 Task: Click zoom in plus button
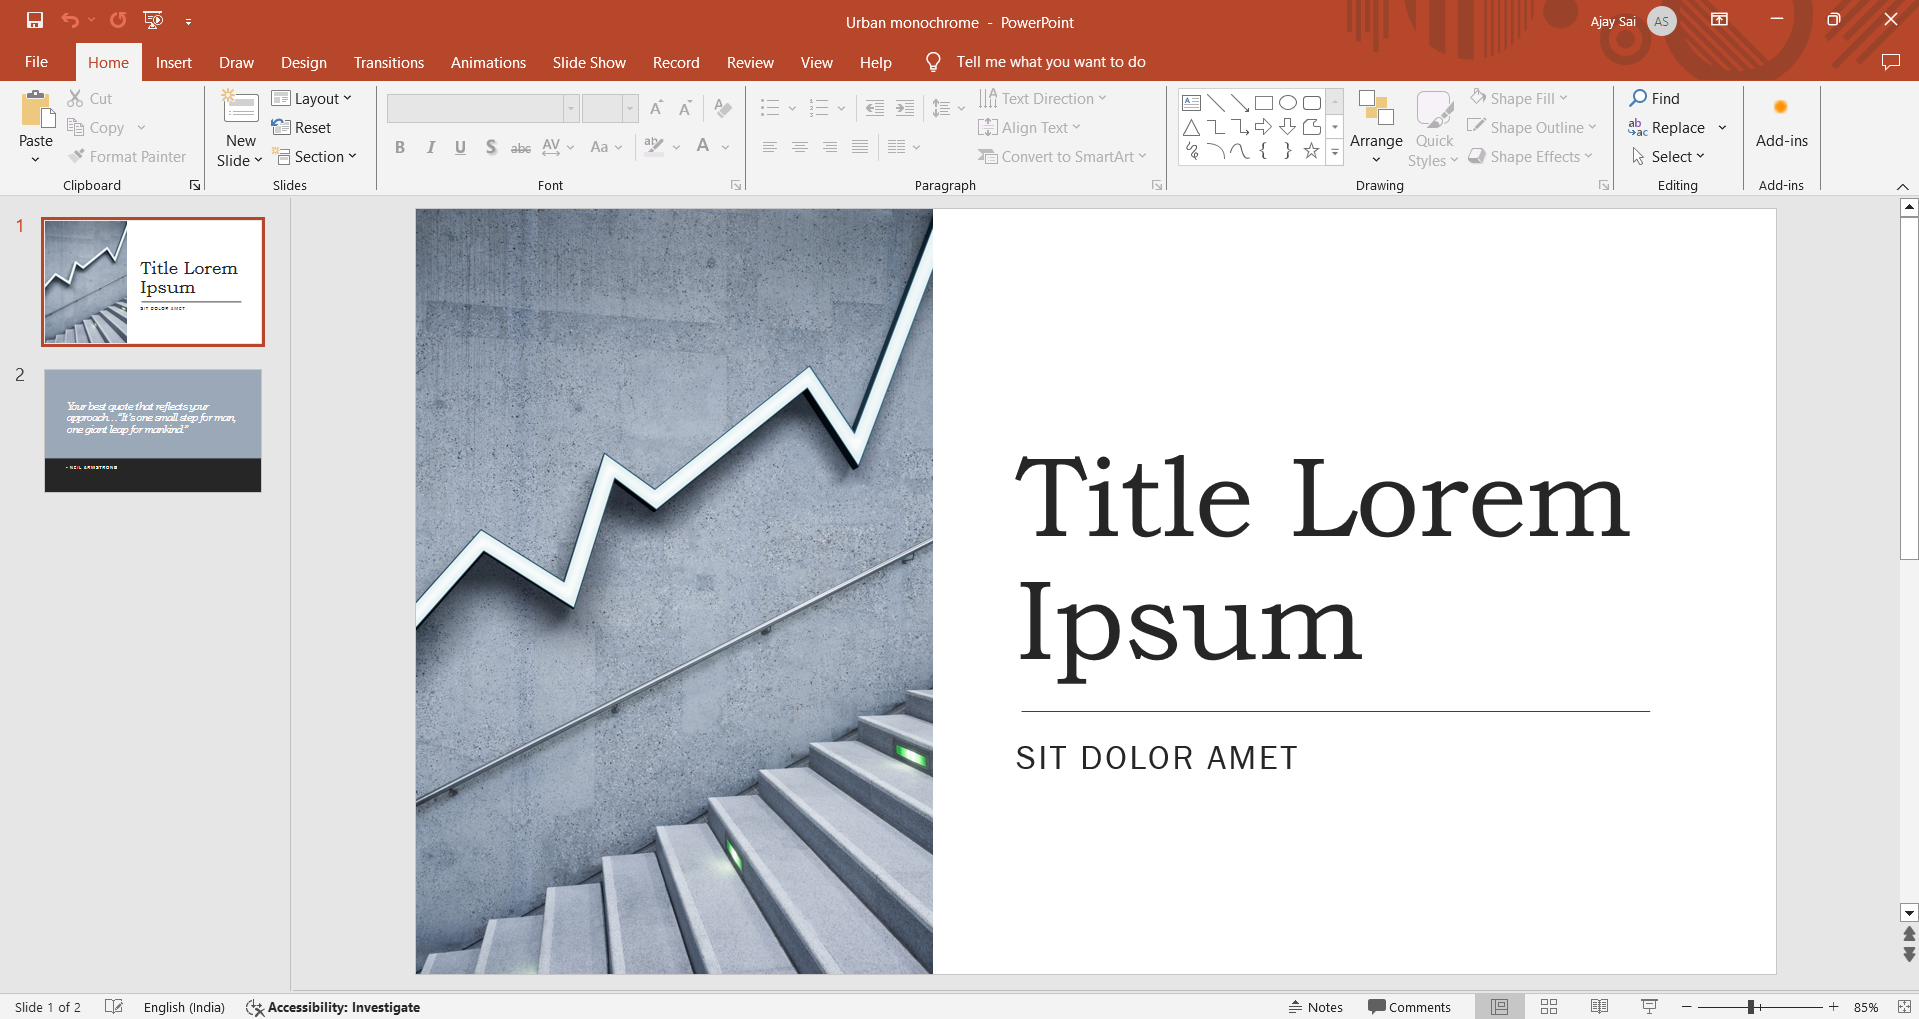pyautogui.click(x=1833, y=1007)
